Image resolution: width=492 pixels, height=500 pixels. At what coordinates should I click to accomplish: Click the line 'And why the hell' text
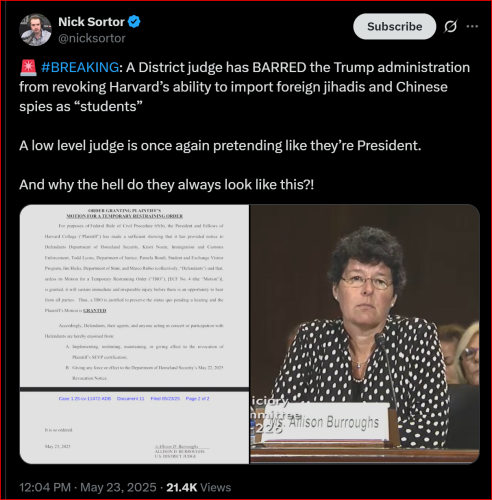click(x=166, y=185)
